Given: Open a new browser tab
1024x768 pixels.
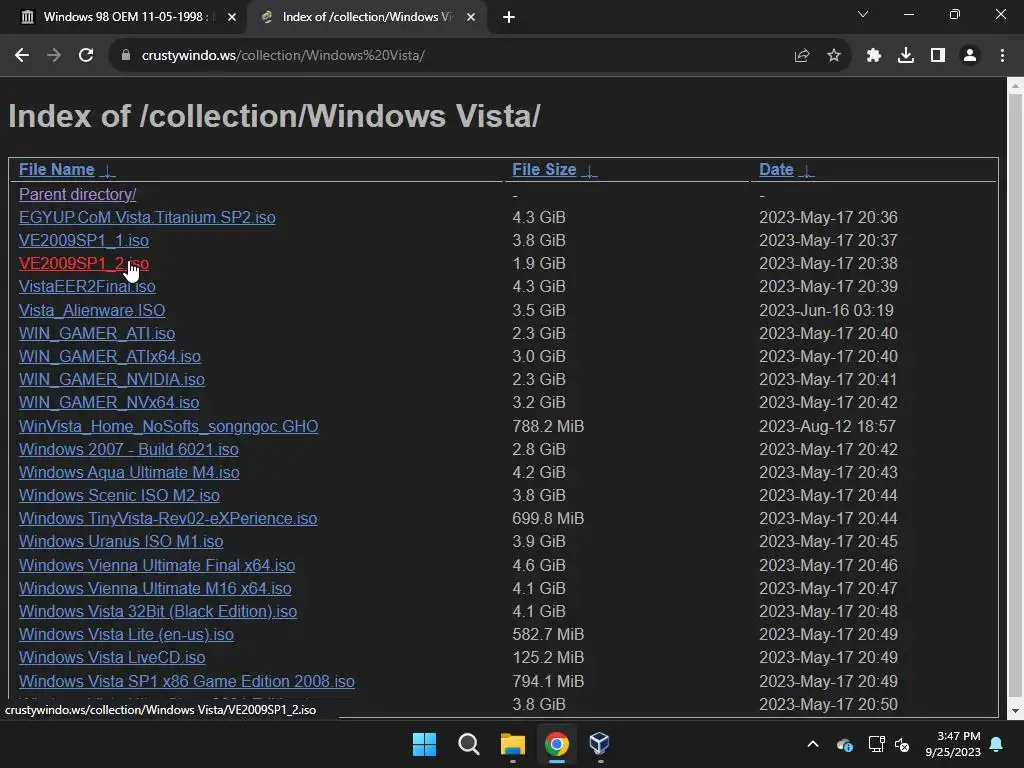Looking at the screenshot, I should (509, 18).
